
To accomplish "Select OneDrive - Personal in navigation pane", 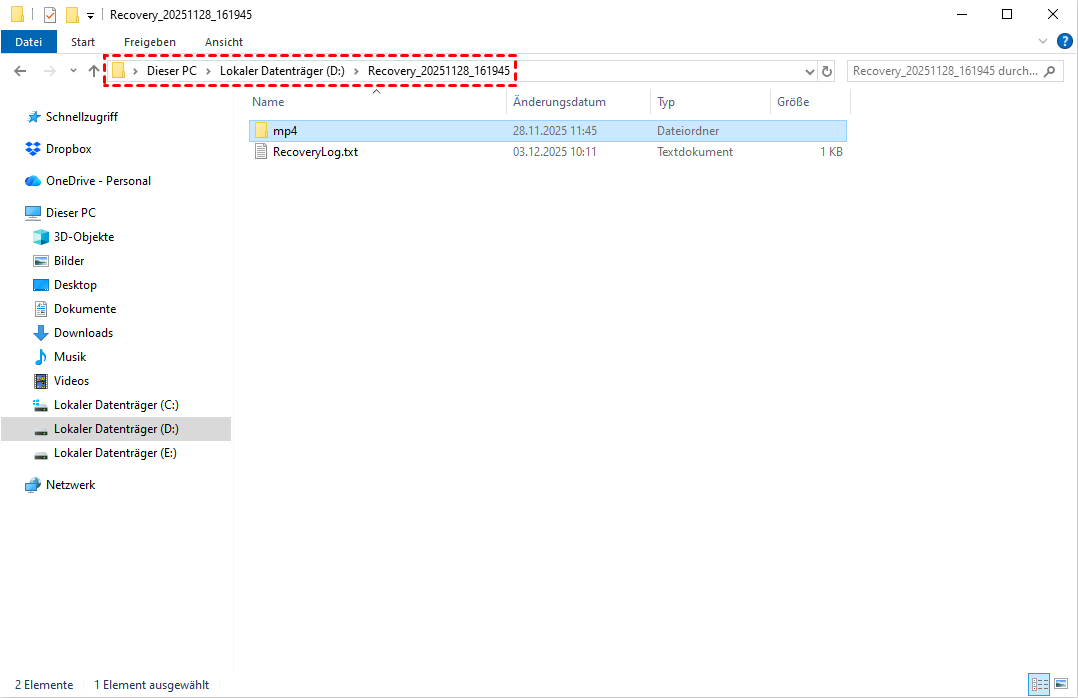I will 98,181.
